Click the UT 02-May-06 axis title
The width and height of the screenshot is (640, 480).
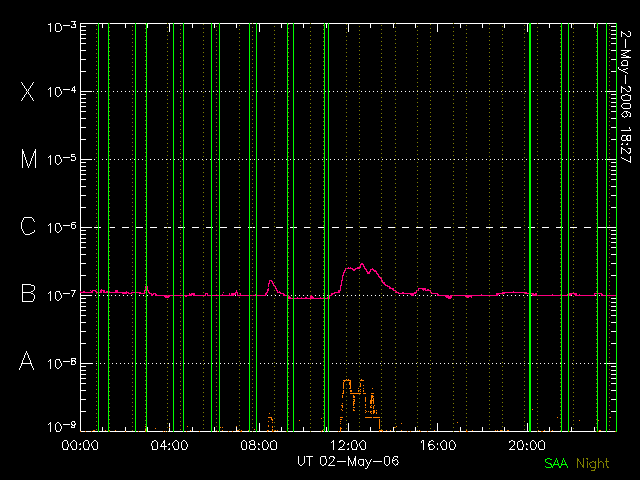(348, 461)
